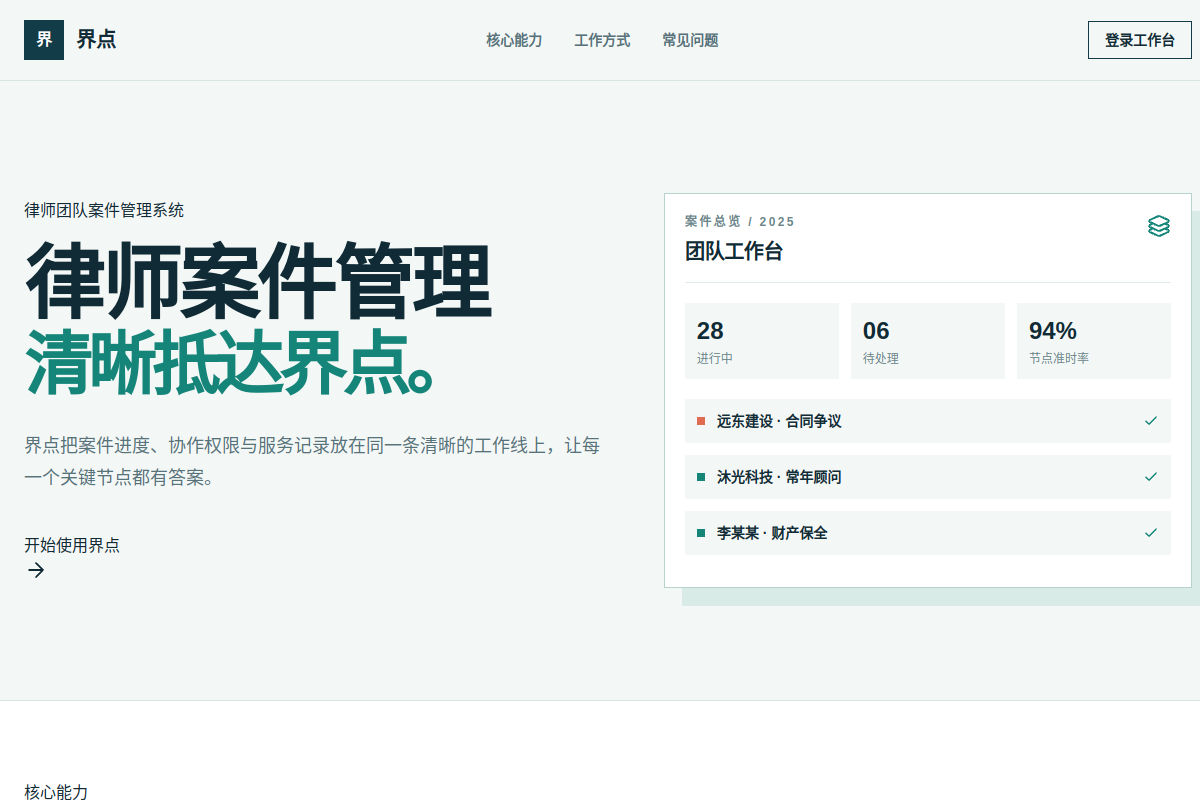The image size is (1200, 800).
Task: Click the arrow icon under 开始使用界点
Action: (x=36, y=570)
